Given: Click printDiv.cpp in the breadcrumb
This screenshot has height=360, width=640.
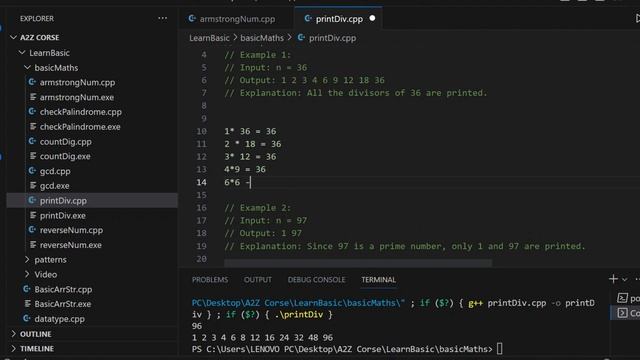Looking at the screenshot, I should click(x=332, y=38).
